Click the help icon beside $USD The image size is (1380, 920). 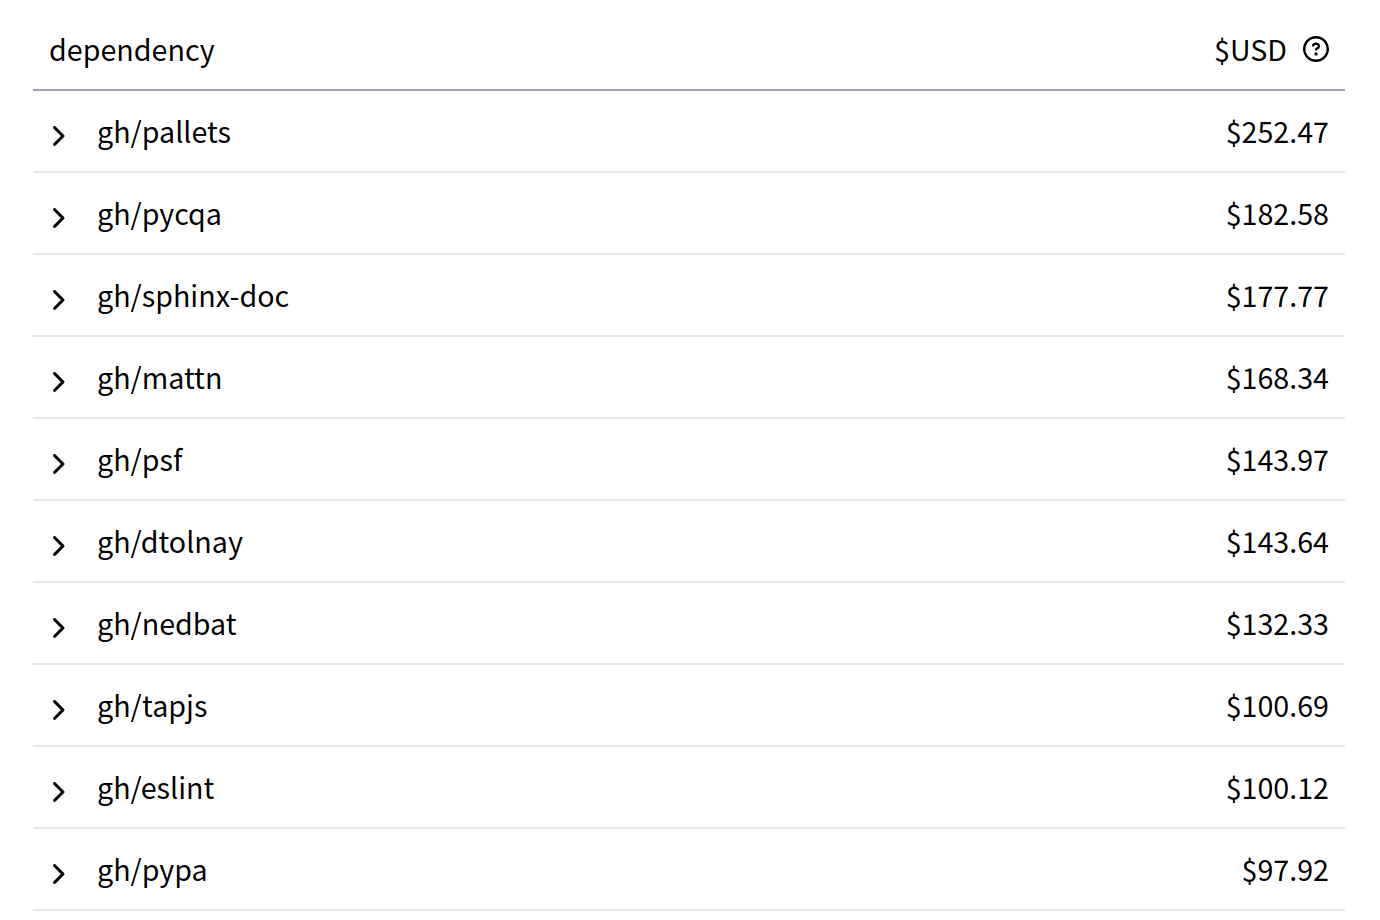[x=1316, y=49]
